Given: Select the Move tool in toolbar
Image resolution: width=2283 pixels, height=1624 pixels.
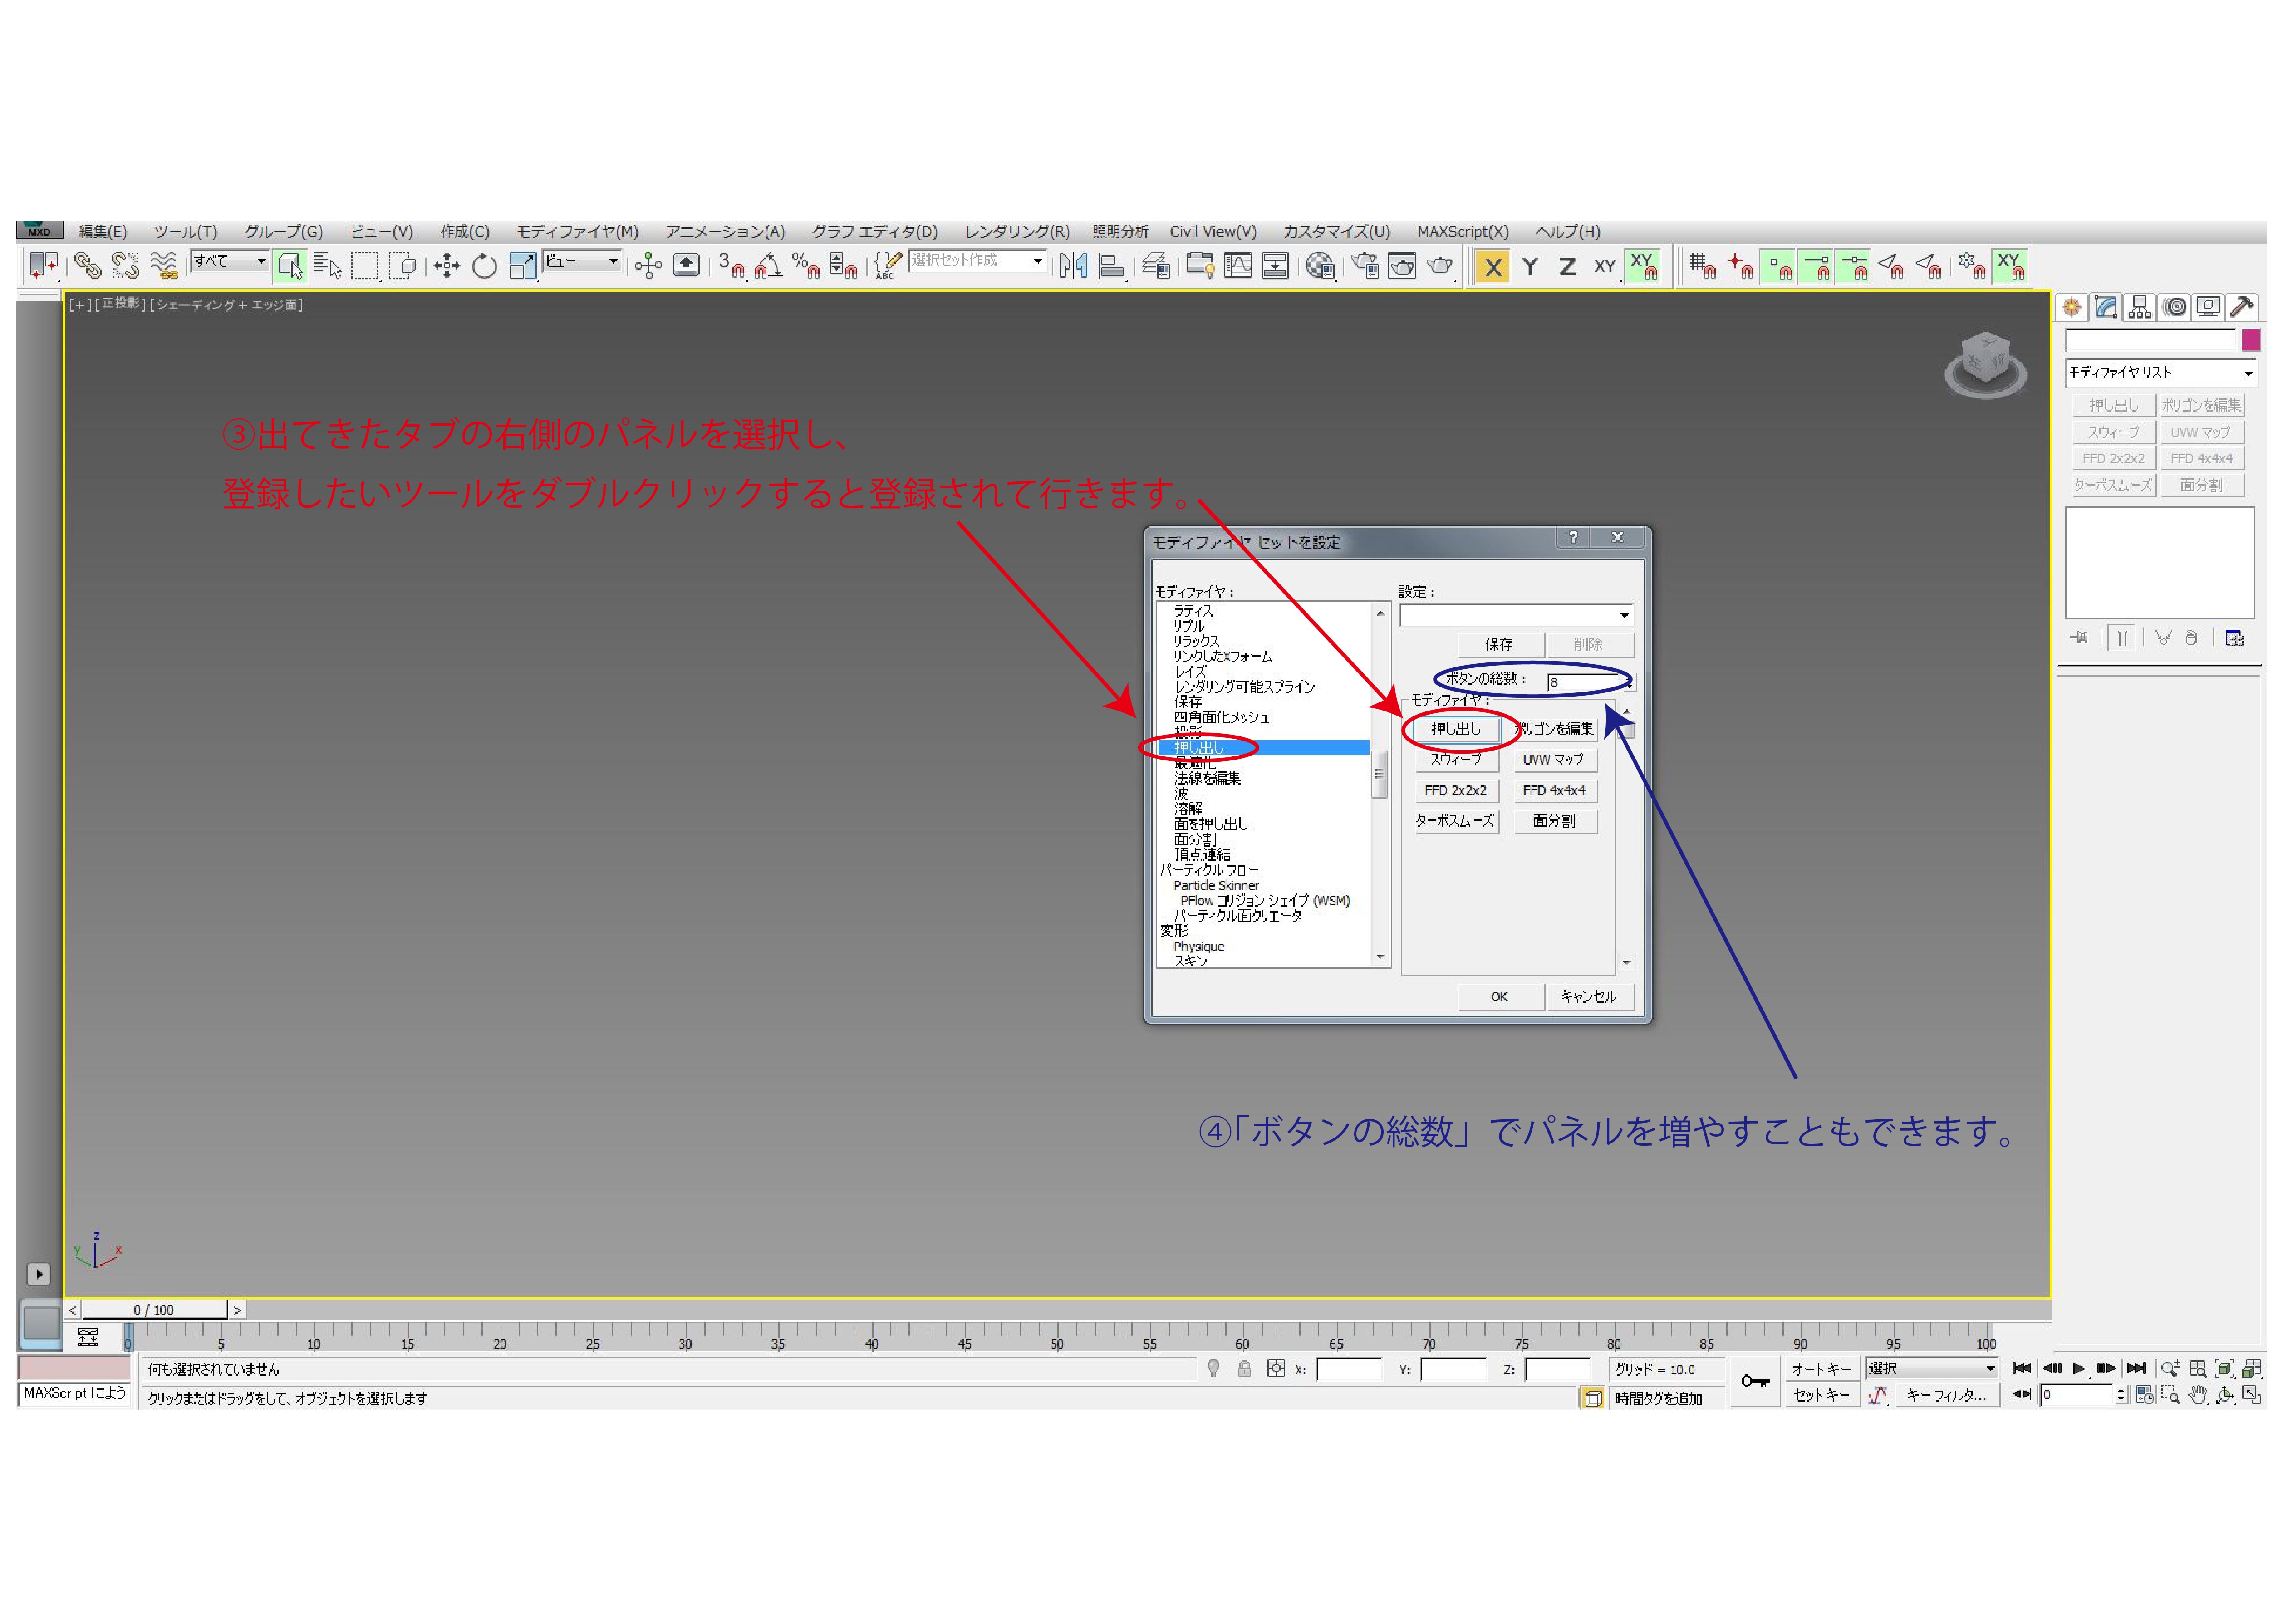Looking at the screenshot, I should tap(446, 266).
